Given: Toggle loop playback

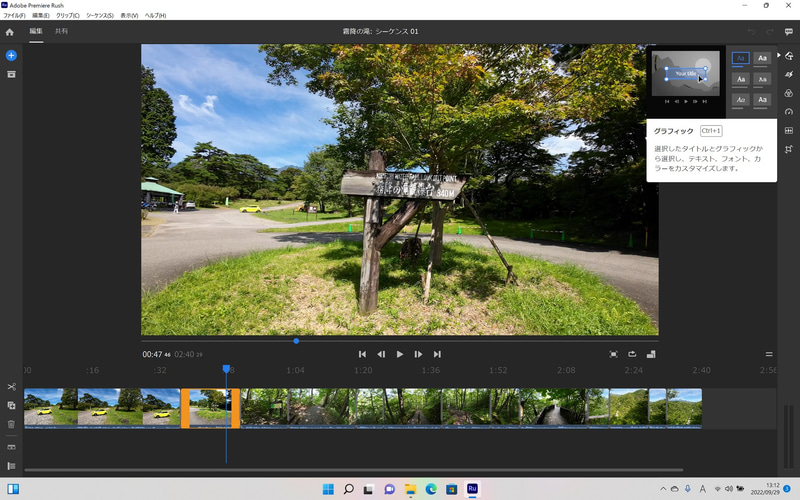Looking at the screenshot, I should pos(632,354).
